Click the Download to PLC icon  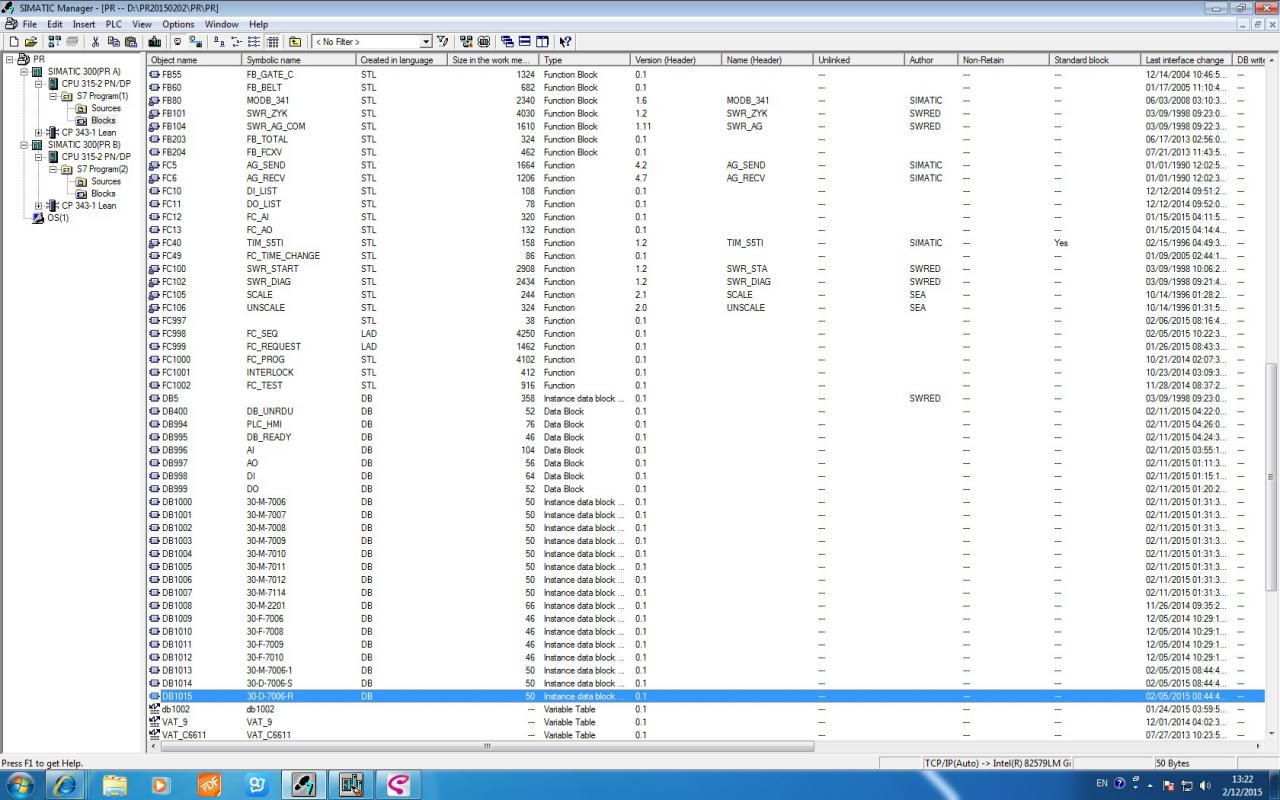pyautogui.click(x=155, y=42)
